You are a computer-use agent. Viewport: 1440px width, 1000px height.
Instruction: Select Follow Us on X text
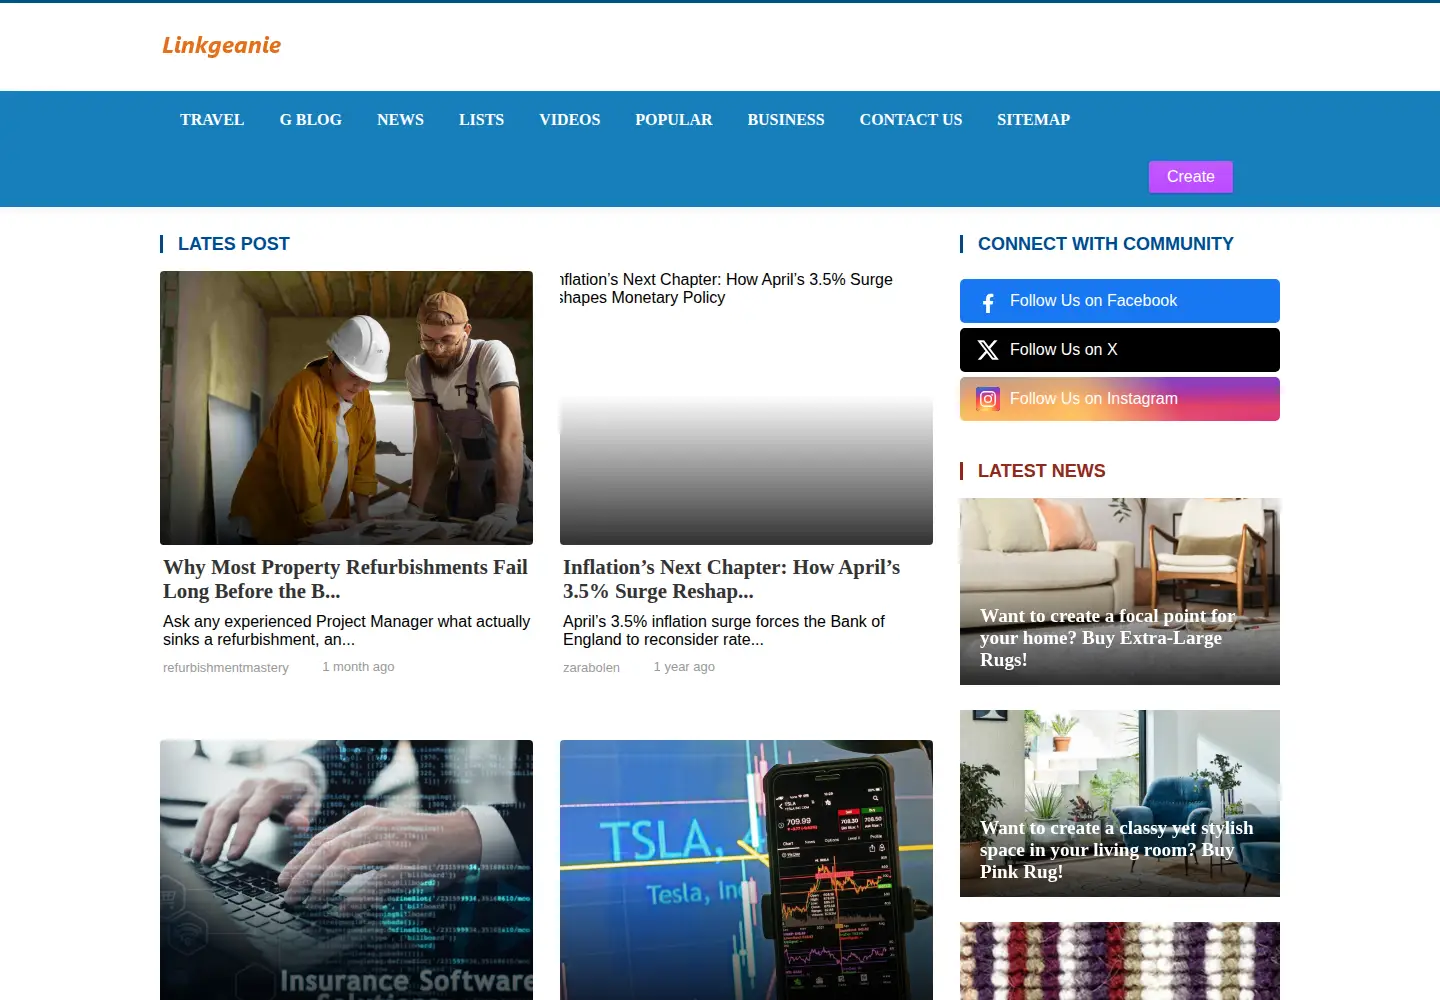click(x=1063, y=349)
